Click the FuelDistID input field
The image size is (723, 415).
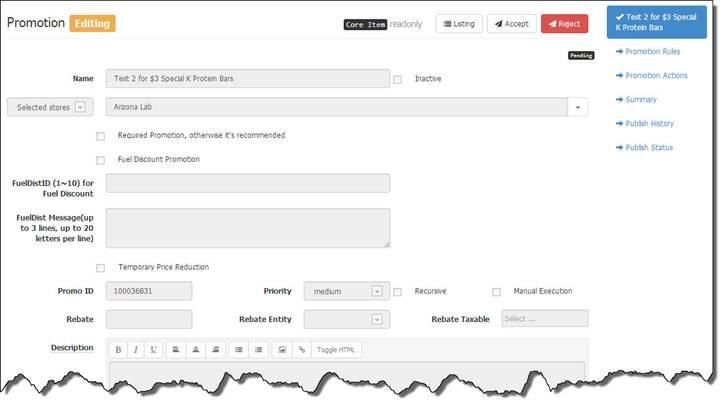(x=247, y=183)
